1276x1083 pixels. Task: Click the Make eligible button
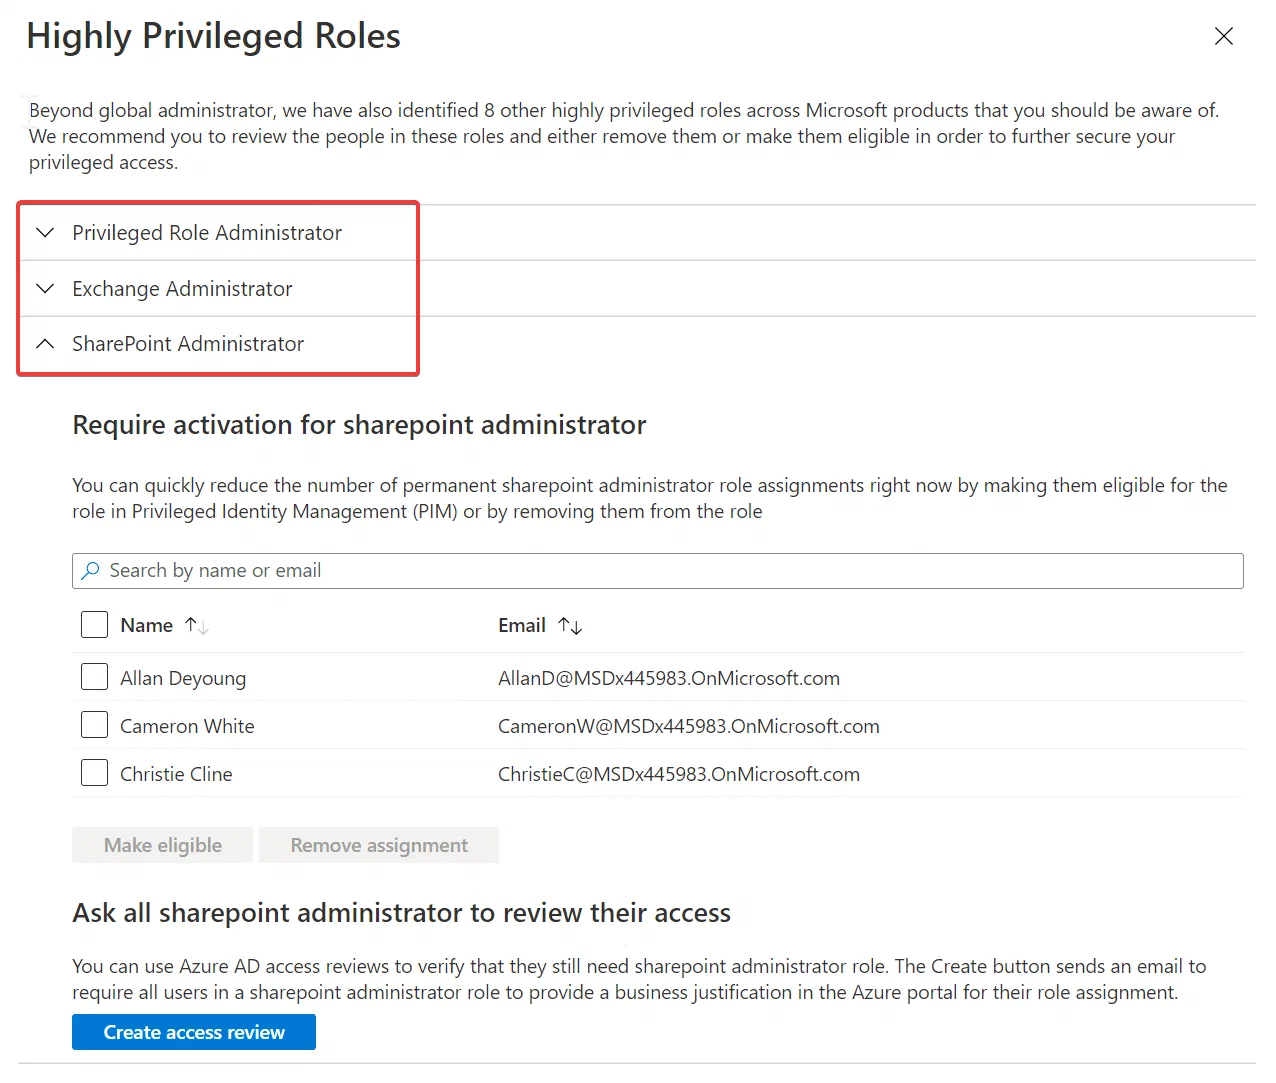tap(162, 845)
